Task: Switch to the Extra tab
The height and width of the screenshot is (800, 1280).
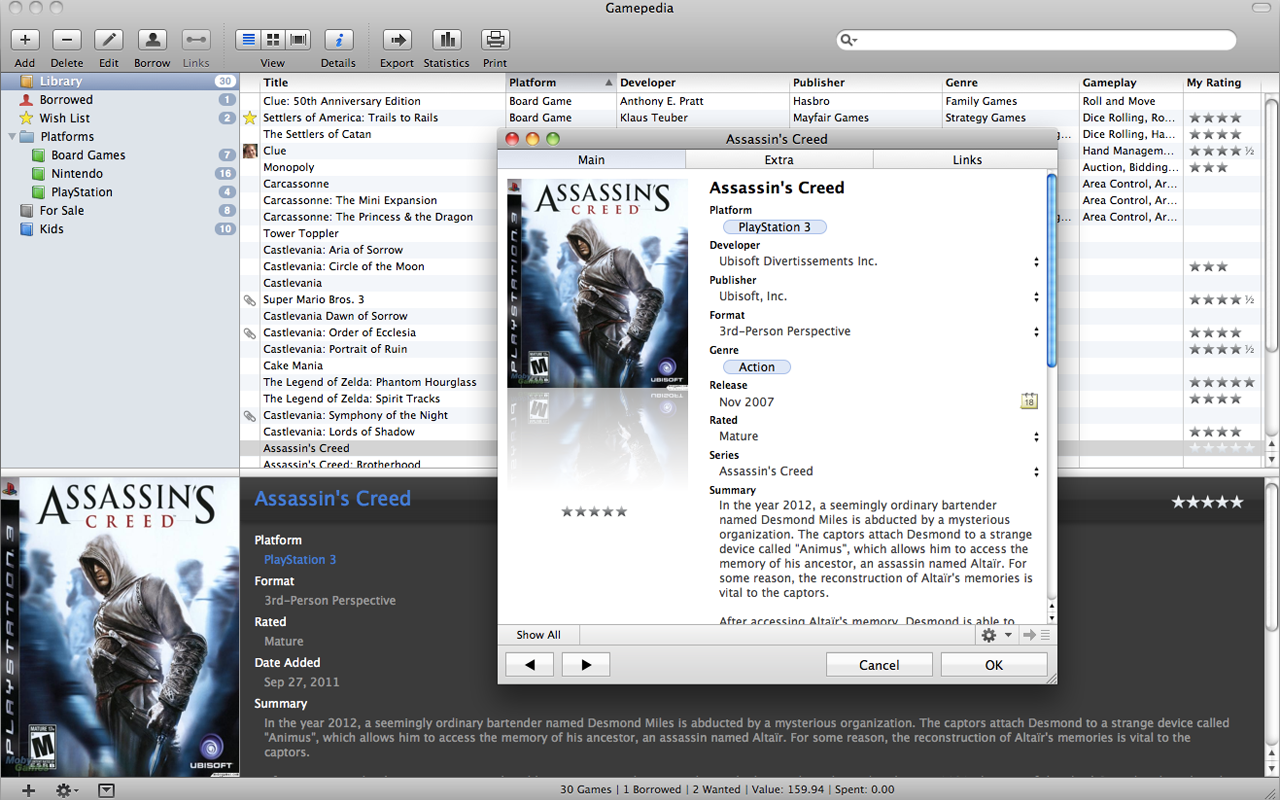Action: pos(779,160)
